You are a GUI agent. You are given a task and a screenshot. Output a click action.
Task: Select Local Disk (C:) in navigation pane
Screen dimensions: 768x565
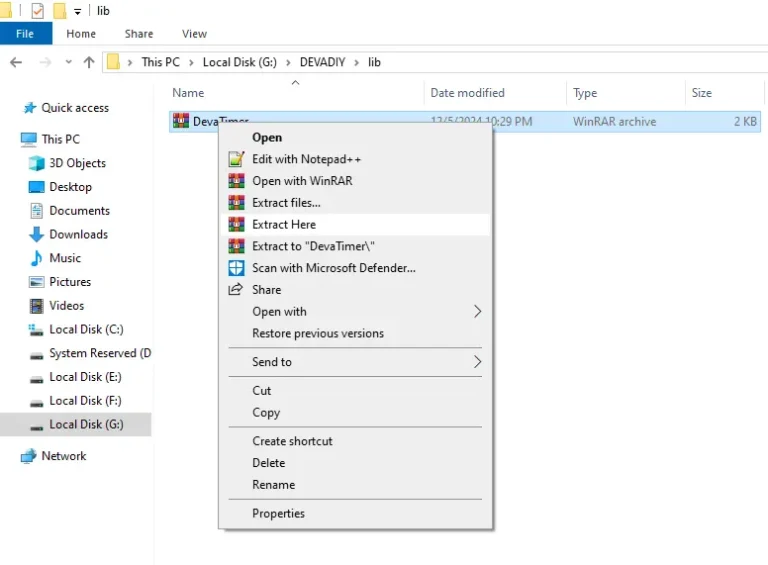point(86,329)
